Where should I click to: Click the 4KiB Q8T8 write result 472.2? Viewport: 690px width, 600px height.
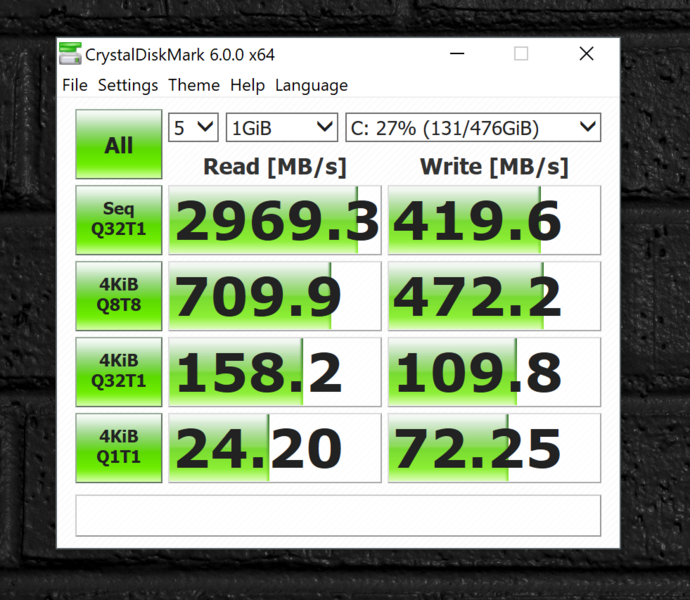pyautogui.click(x=494, y=296)
